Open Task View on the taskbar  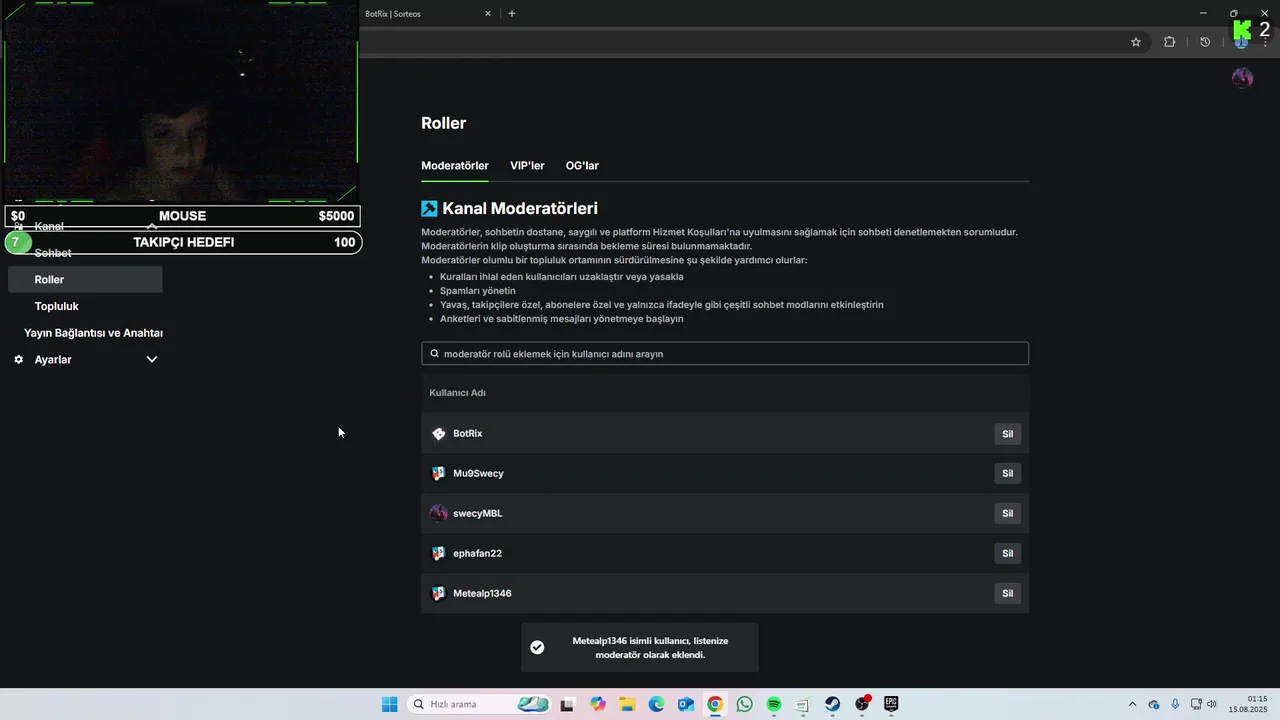tap(568, 704)
